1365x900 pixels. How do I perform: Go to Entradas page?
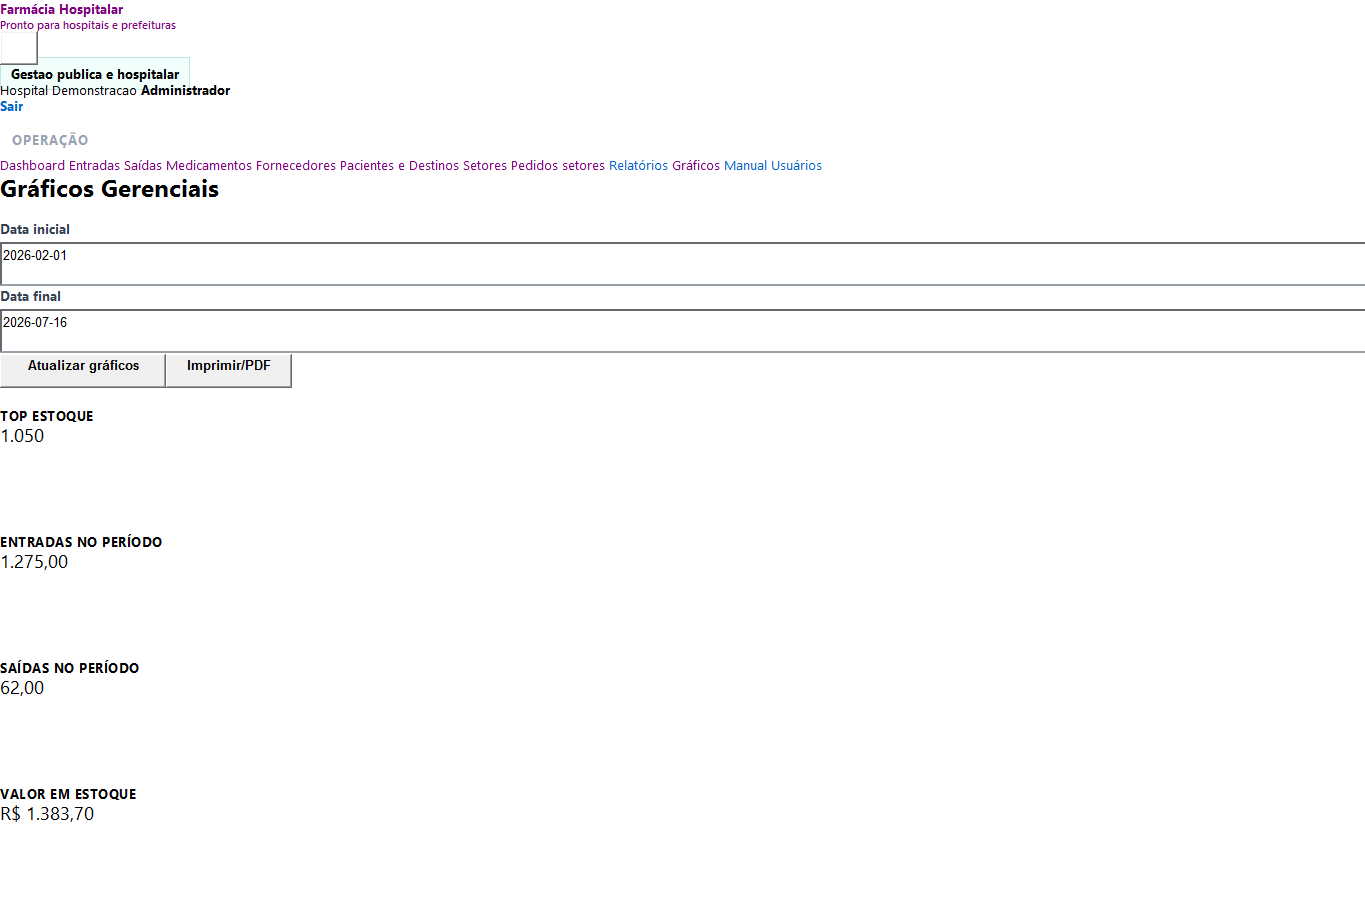[94, 166]
